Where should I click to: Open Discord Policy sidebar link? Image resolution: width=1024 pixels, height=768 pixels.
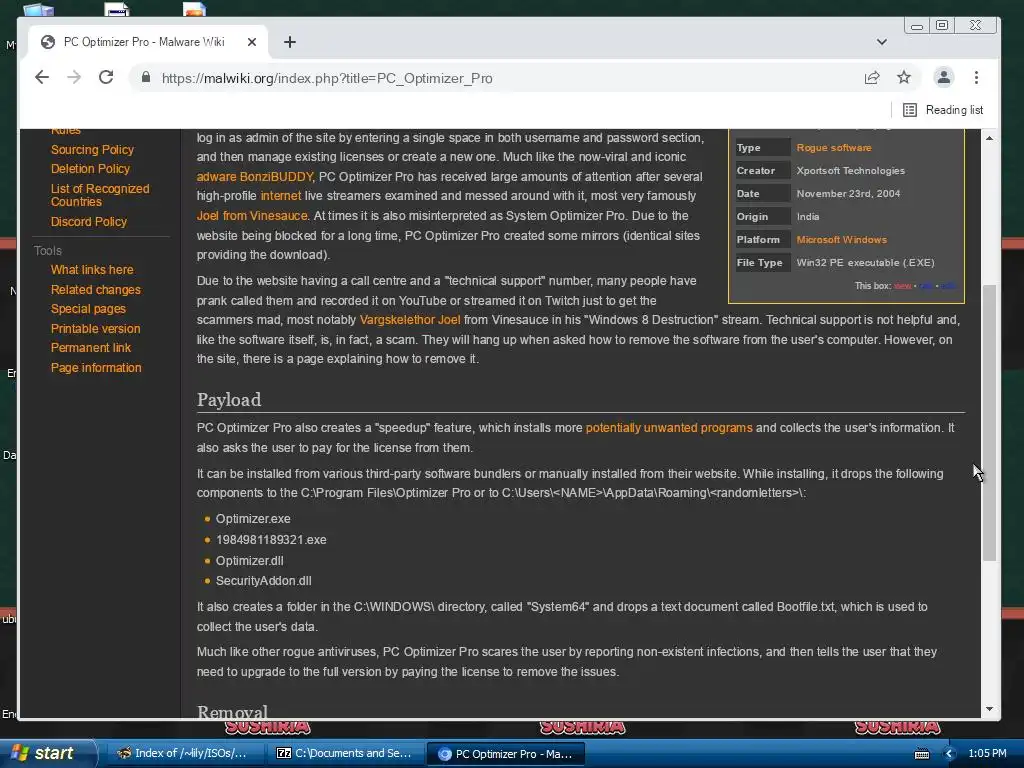(89, 221)
